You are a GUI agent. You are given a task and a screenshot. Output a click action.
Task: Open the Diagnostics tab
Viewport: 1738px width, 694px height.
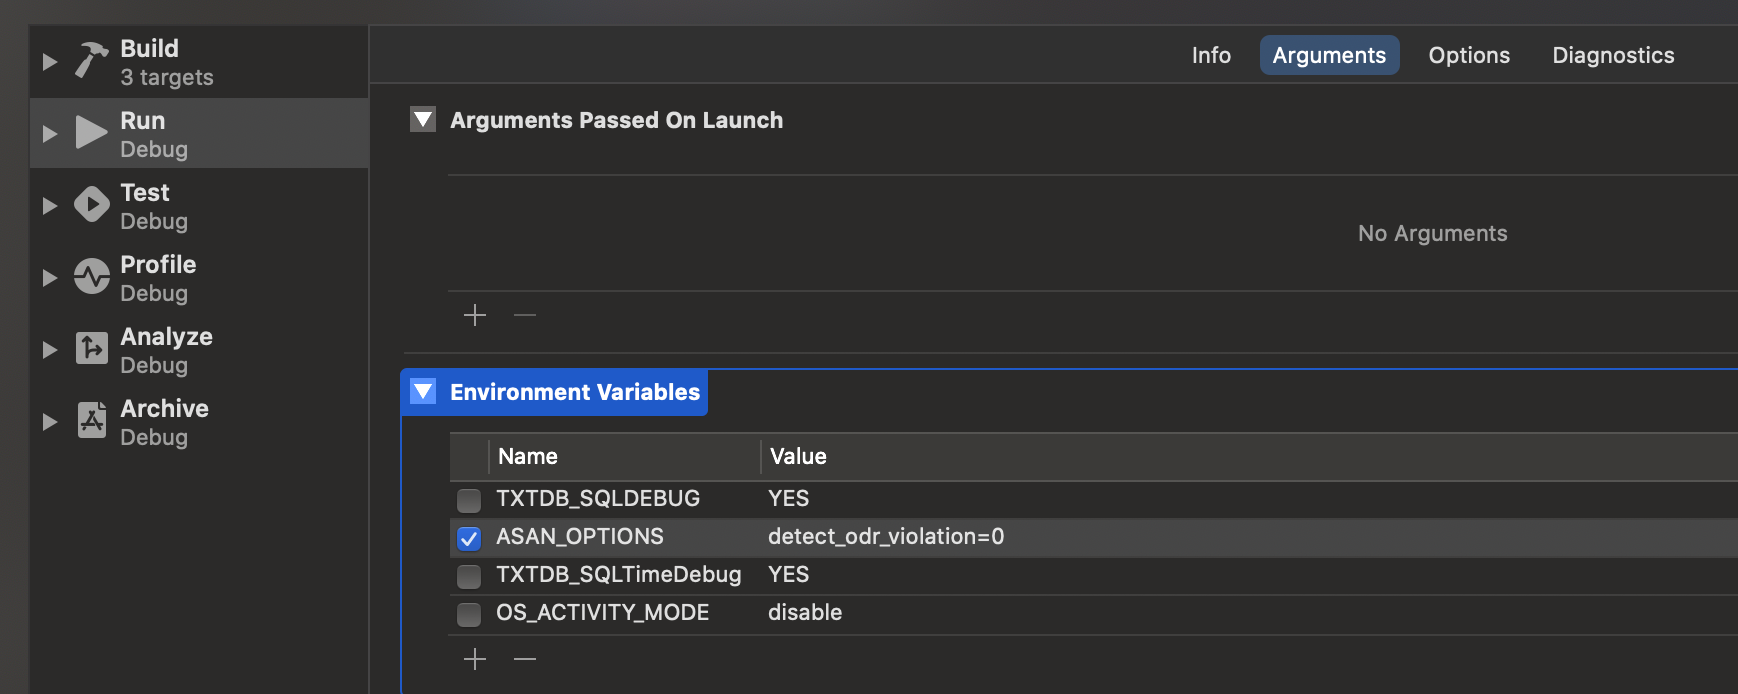1612,56
